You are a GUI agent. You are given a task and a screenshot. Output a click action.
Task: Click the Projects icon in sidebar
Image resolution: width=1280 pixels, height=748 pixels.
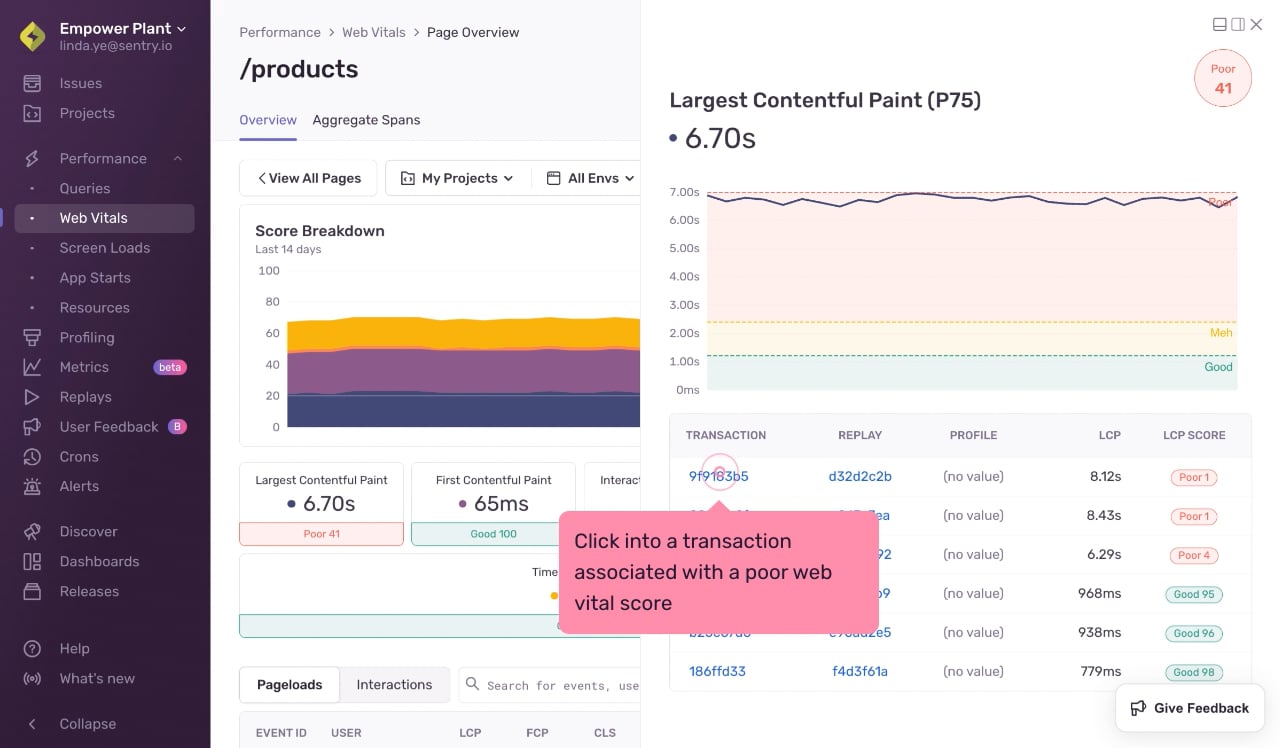(x=32, y=113)
